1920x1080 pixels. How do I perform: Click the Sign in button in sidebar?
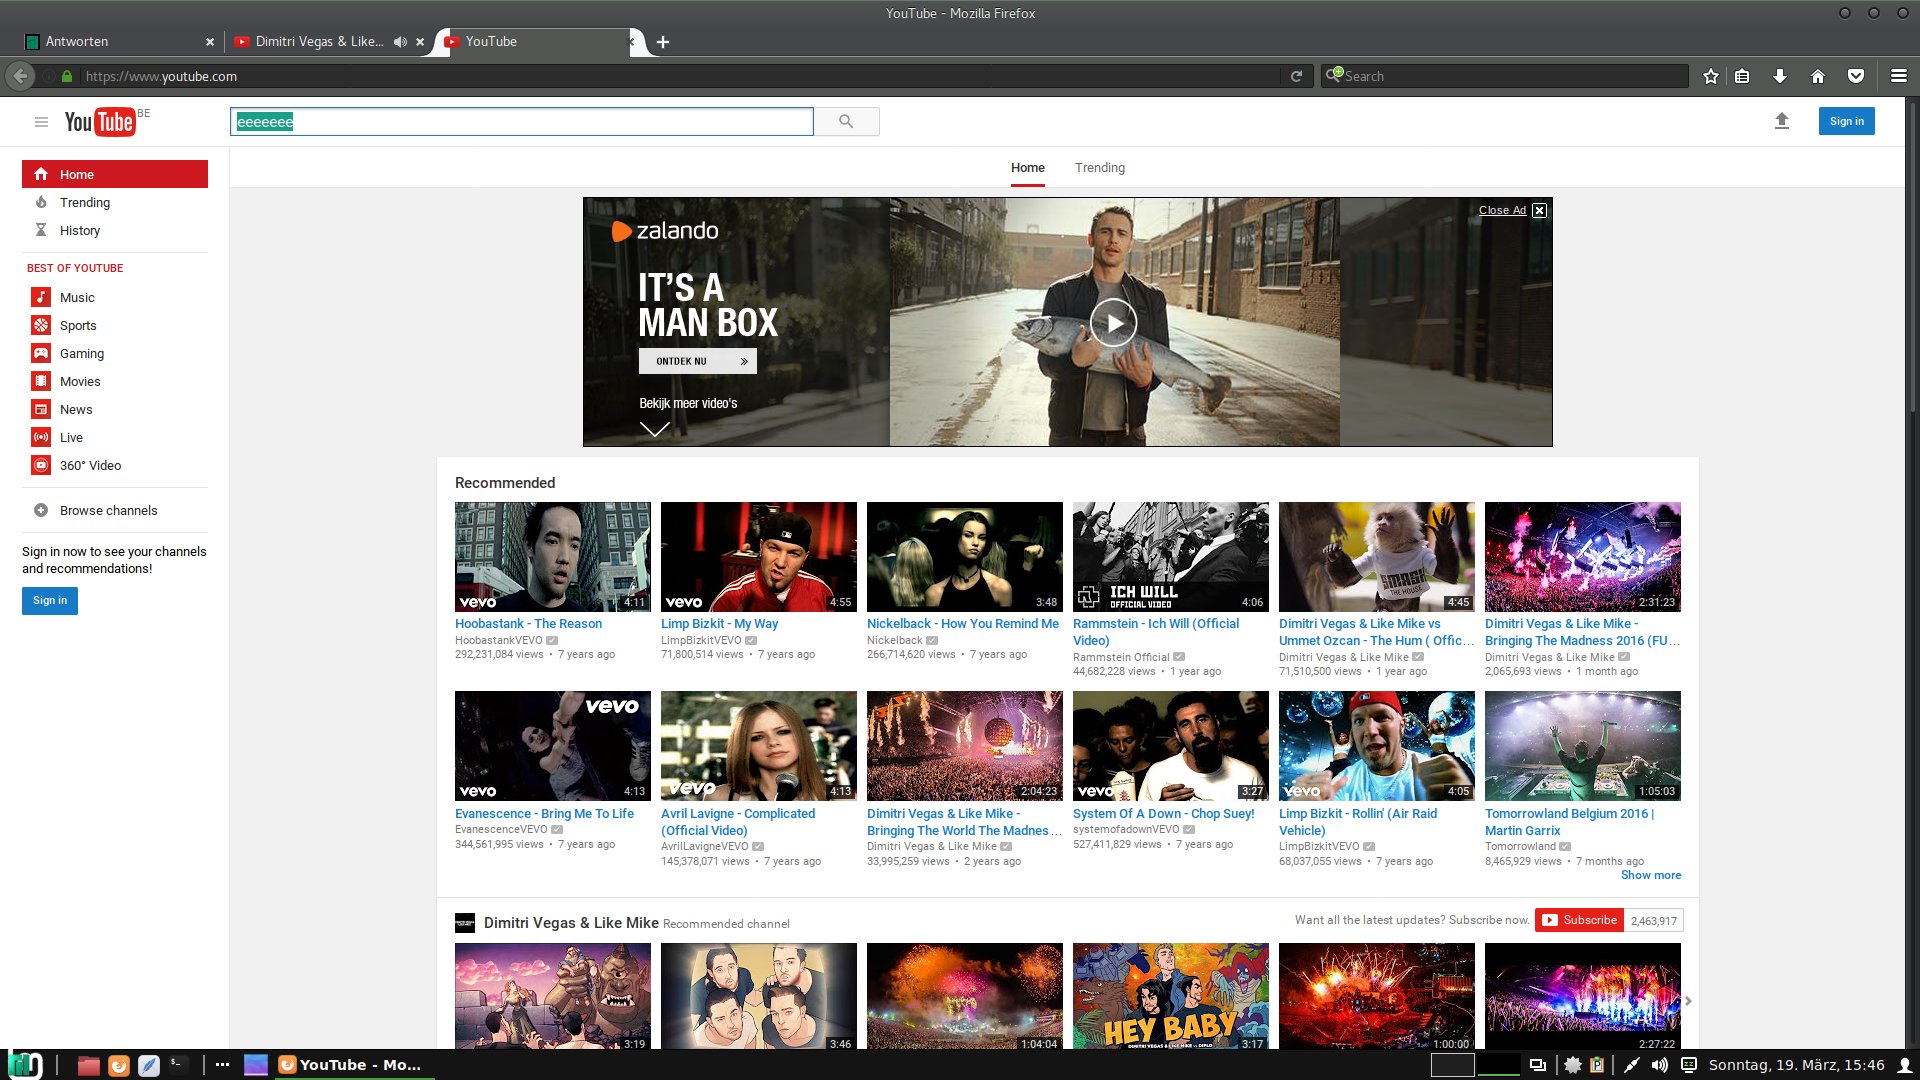(x=50, y=600)
